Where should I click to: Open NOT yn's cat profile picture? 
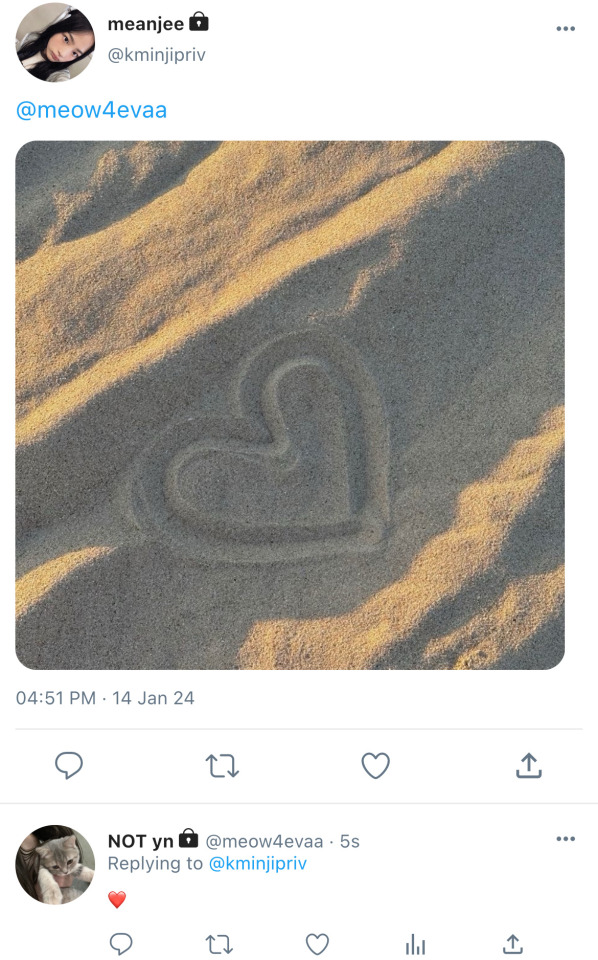click(55, 864)
